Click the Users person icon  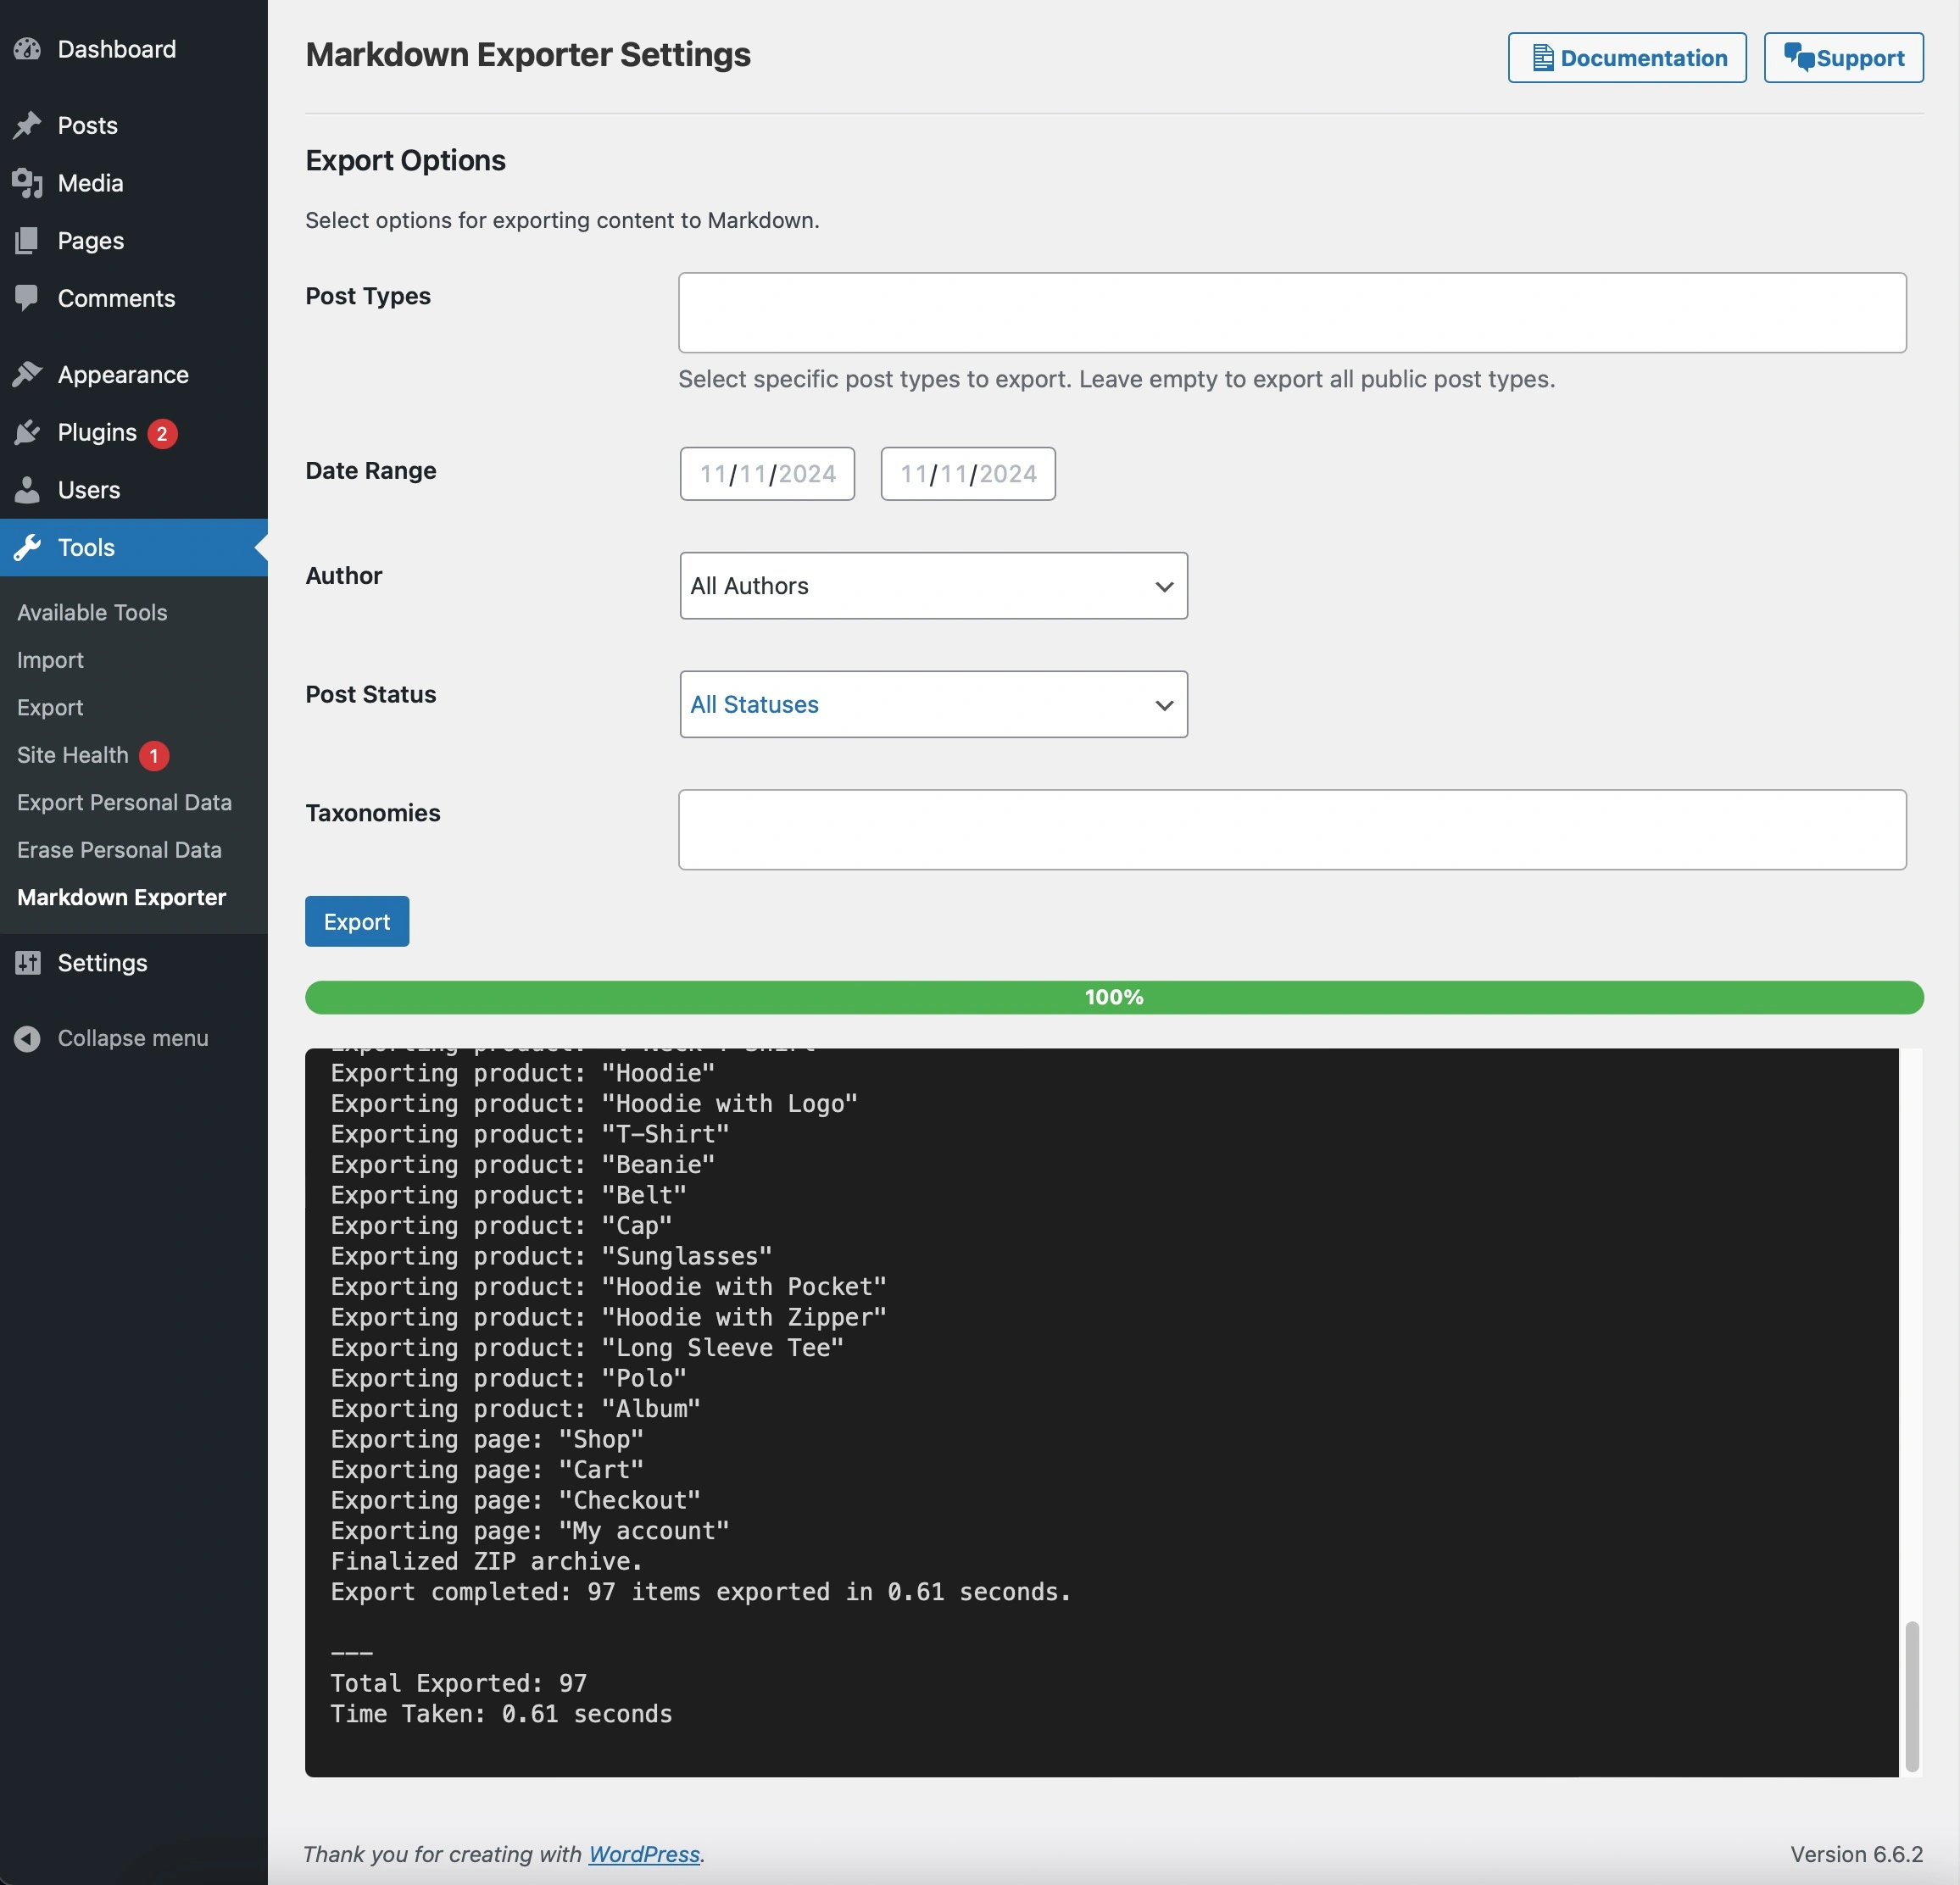(27, 490)
